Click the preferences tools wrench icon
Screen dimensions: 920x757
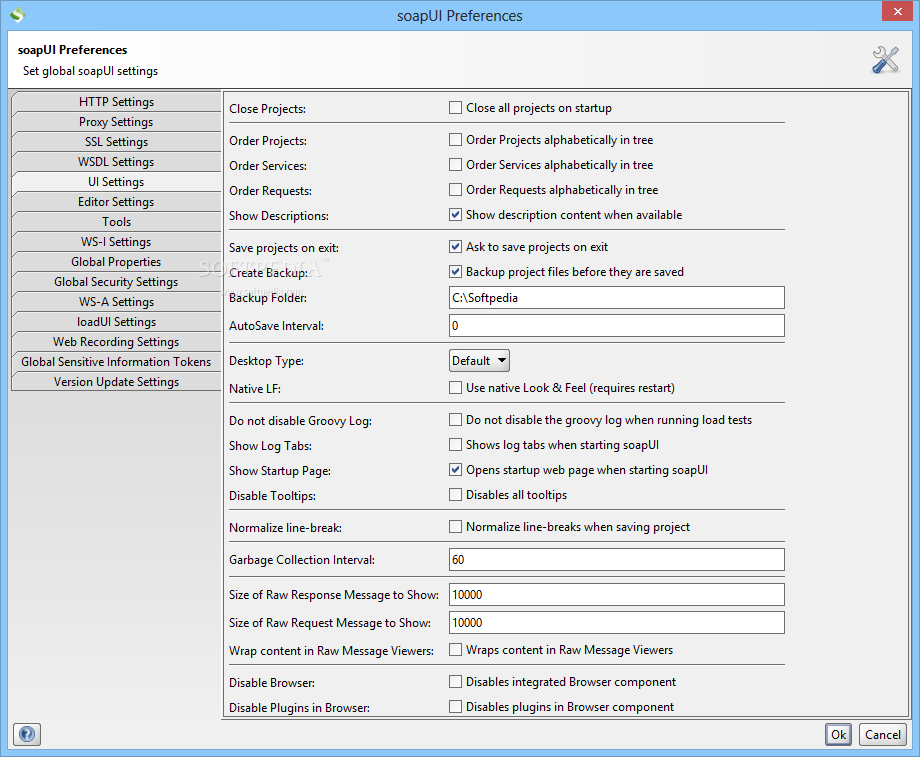click(885, 60)
